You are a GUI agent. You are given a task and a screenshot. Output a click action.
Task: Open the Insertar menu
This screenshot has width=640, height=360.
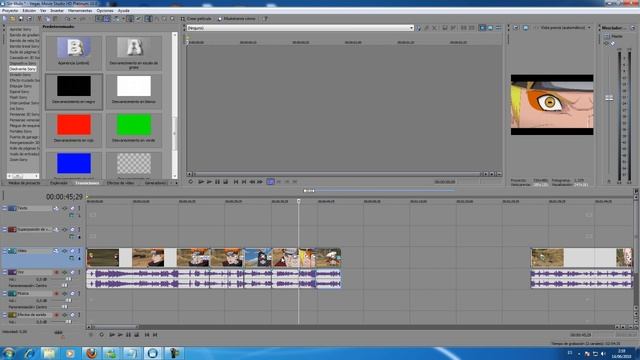[57, 11]
